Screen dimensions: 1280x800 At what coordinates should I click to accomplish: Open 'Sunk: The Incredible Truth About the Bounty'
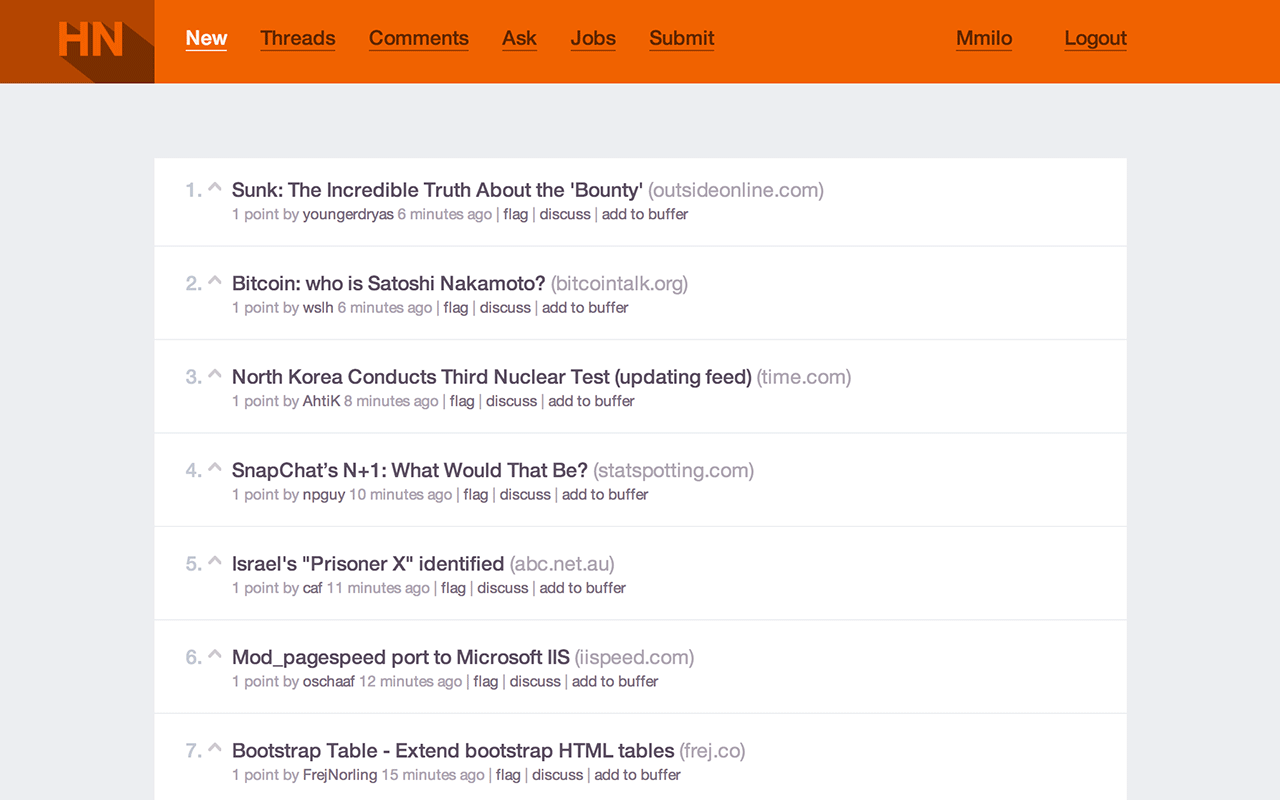(437, 190)
